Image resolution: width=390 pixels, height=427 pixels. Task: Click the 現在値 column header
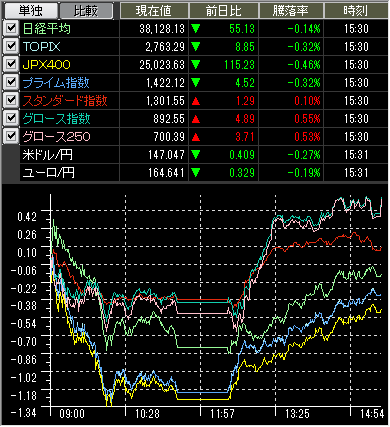click(154, 11)
